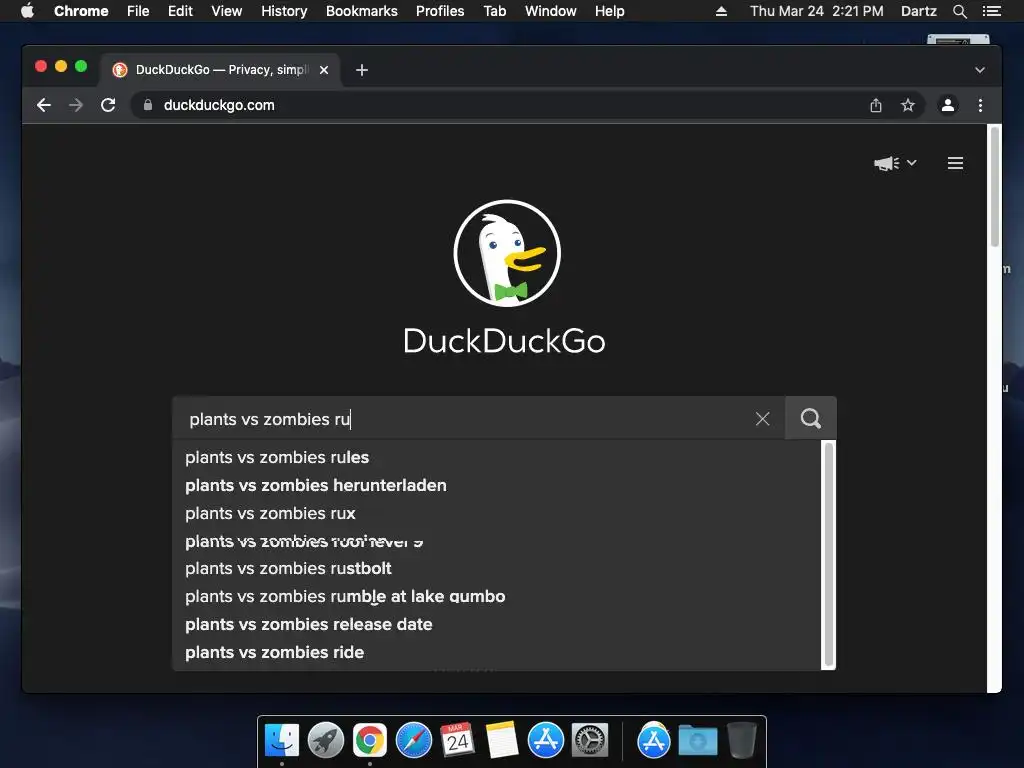Click the eject icon in the menu bar
Screen dimensions: 1024x768
[721, 11]
